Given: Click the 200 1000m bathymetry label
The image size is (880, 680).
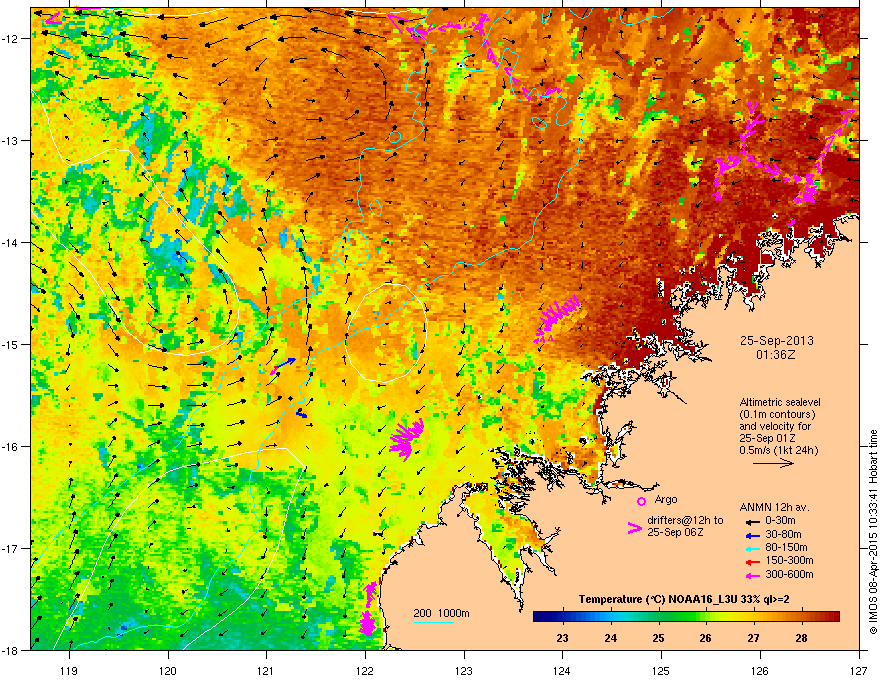Looking at the screenshot, I should coord(441,613).
